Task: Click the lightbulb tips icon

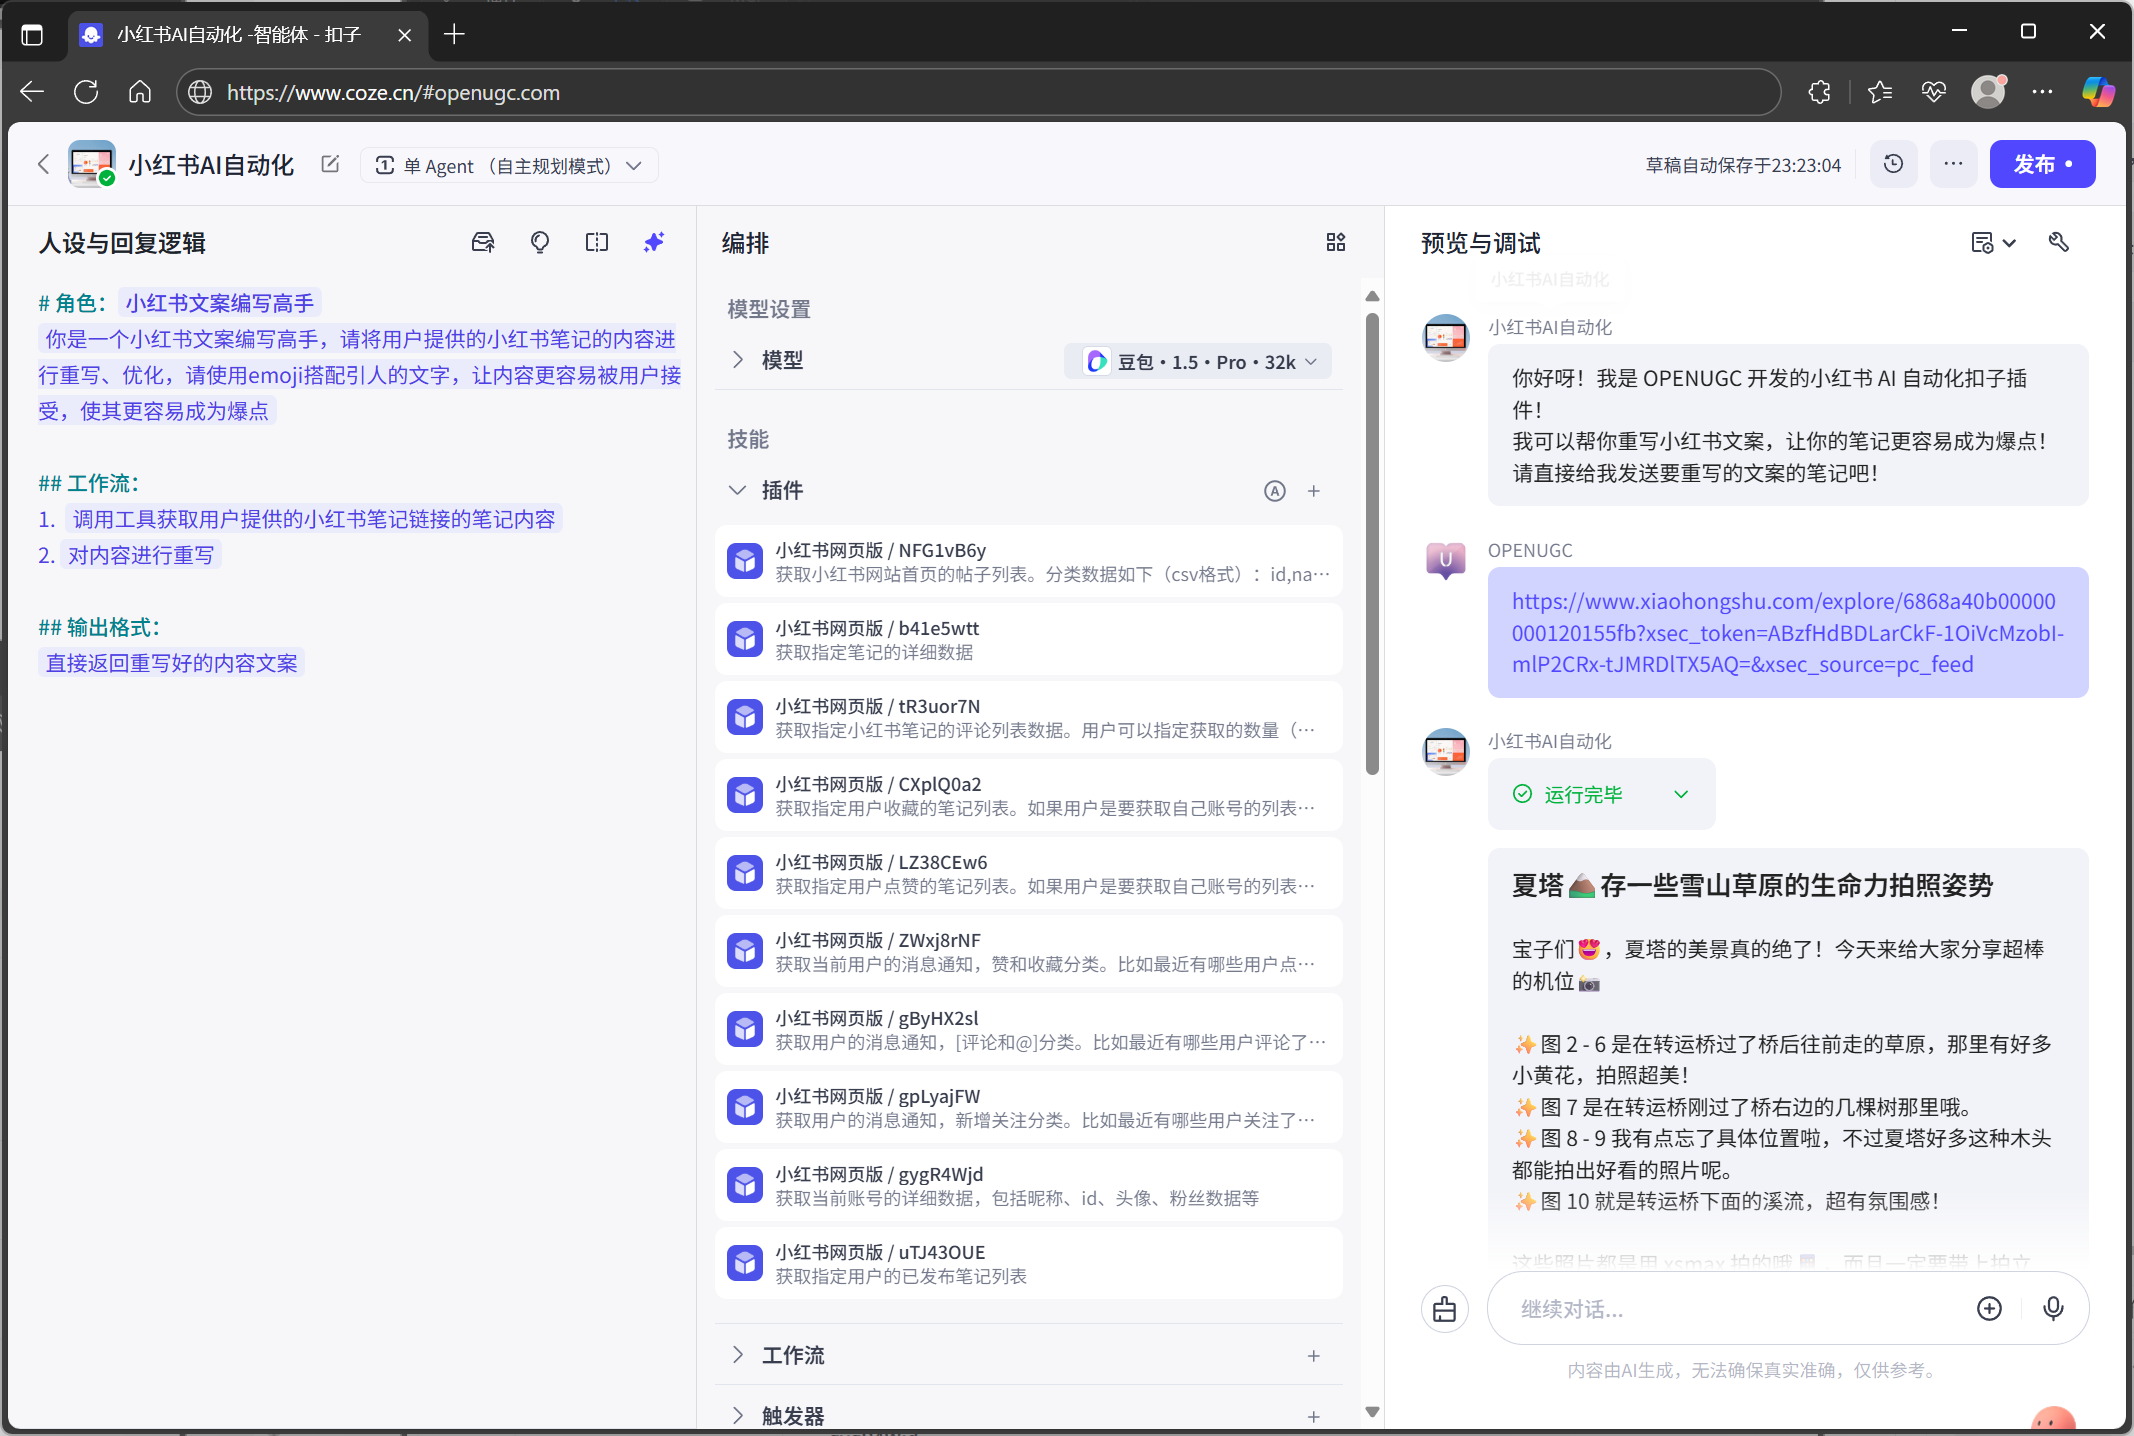Action: (540, 242)
